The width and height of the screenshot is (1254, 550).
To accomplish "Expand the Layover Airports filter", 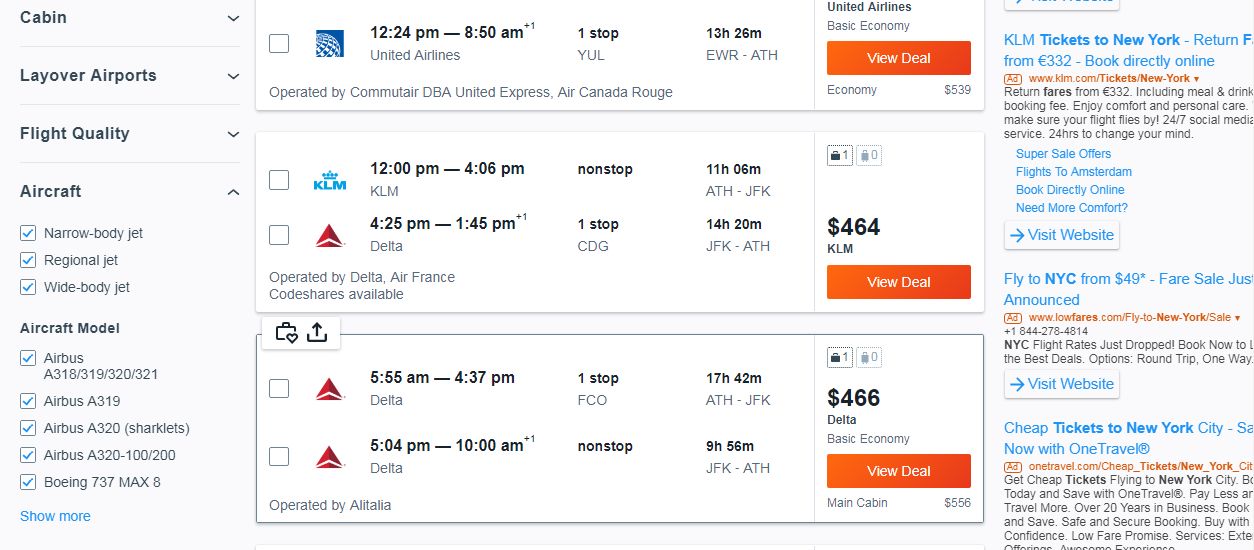I will click(130, 76).
